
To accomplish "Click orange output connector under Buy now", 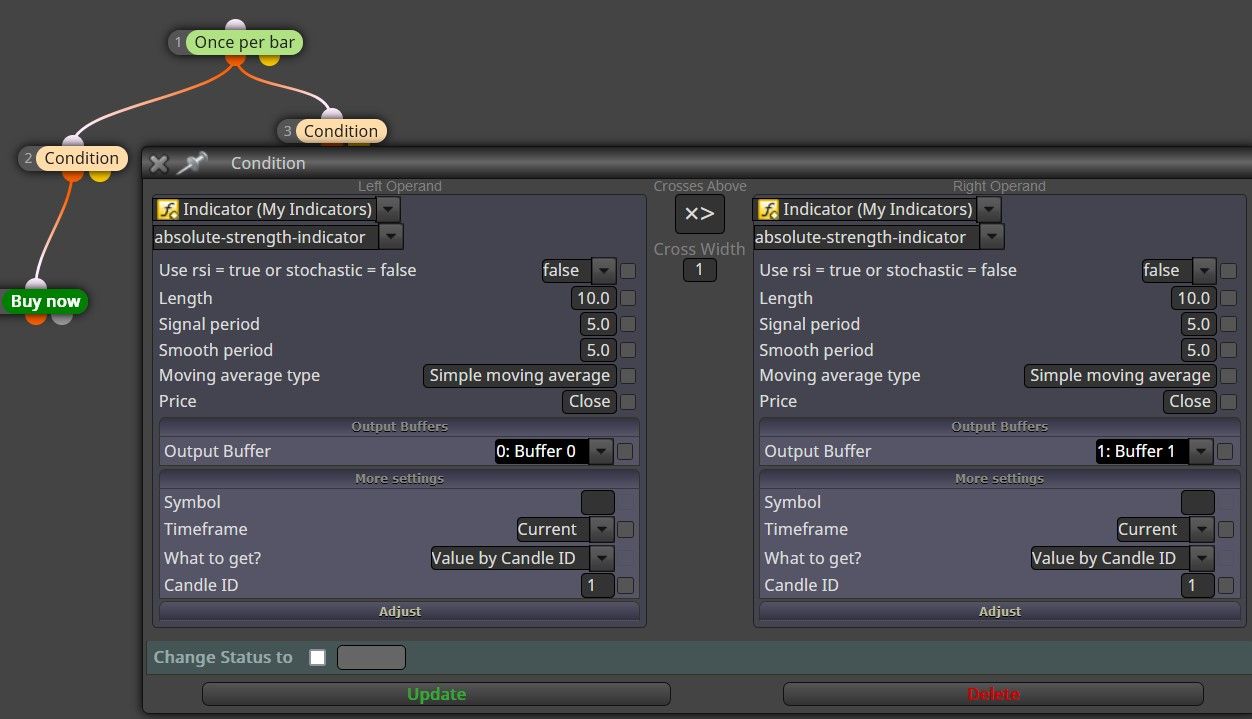I will tap(36, 317).
